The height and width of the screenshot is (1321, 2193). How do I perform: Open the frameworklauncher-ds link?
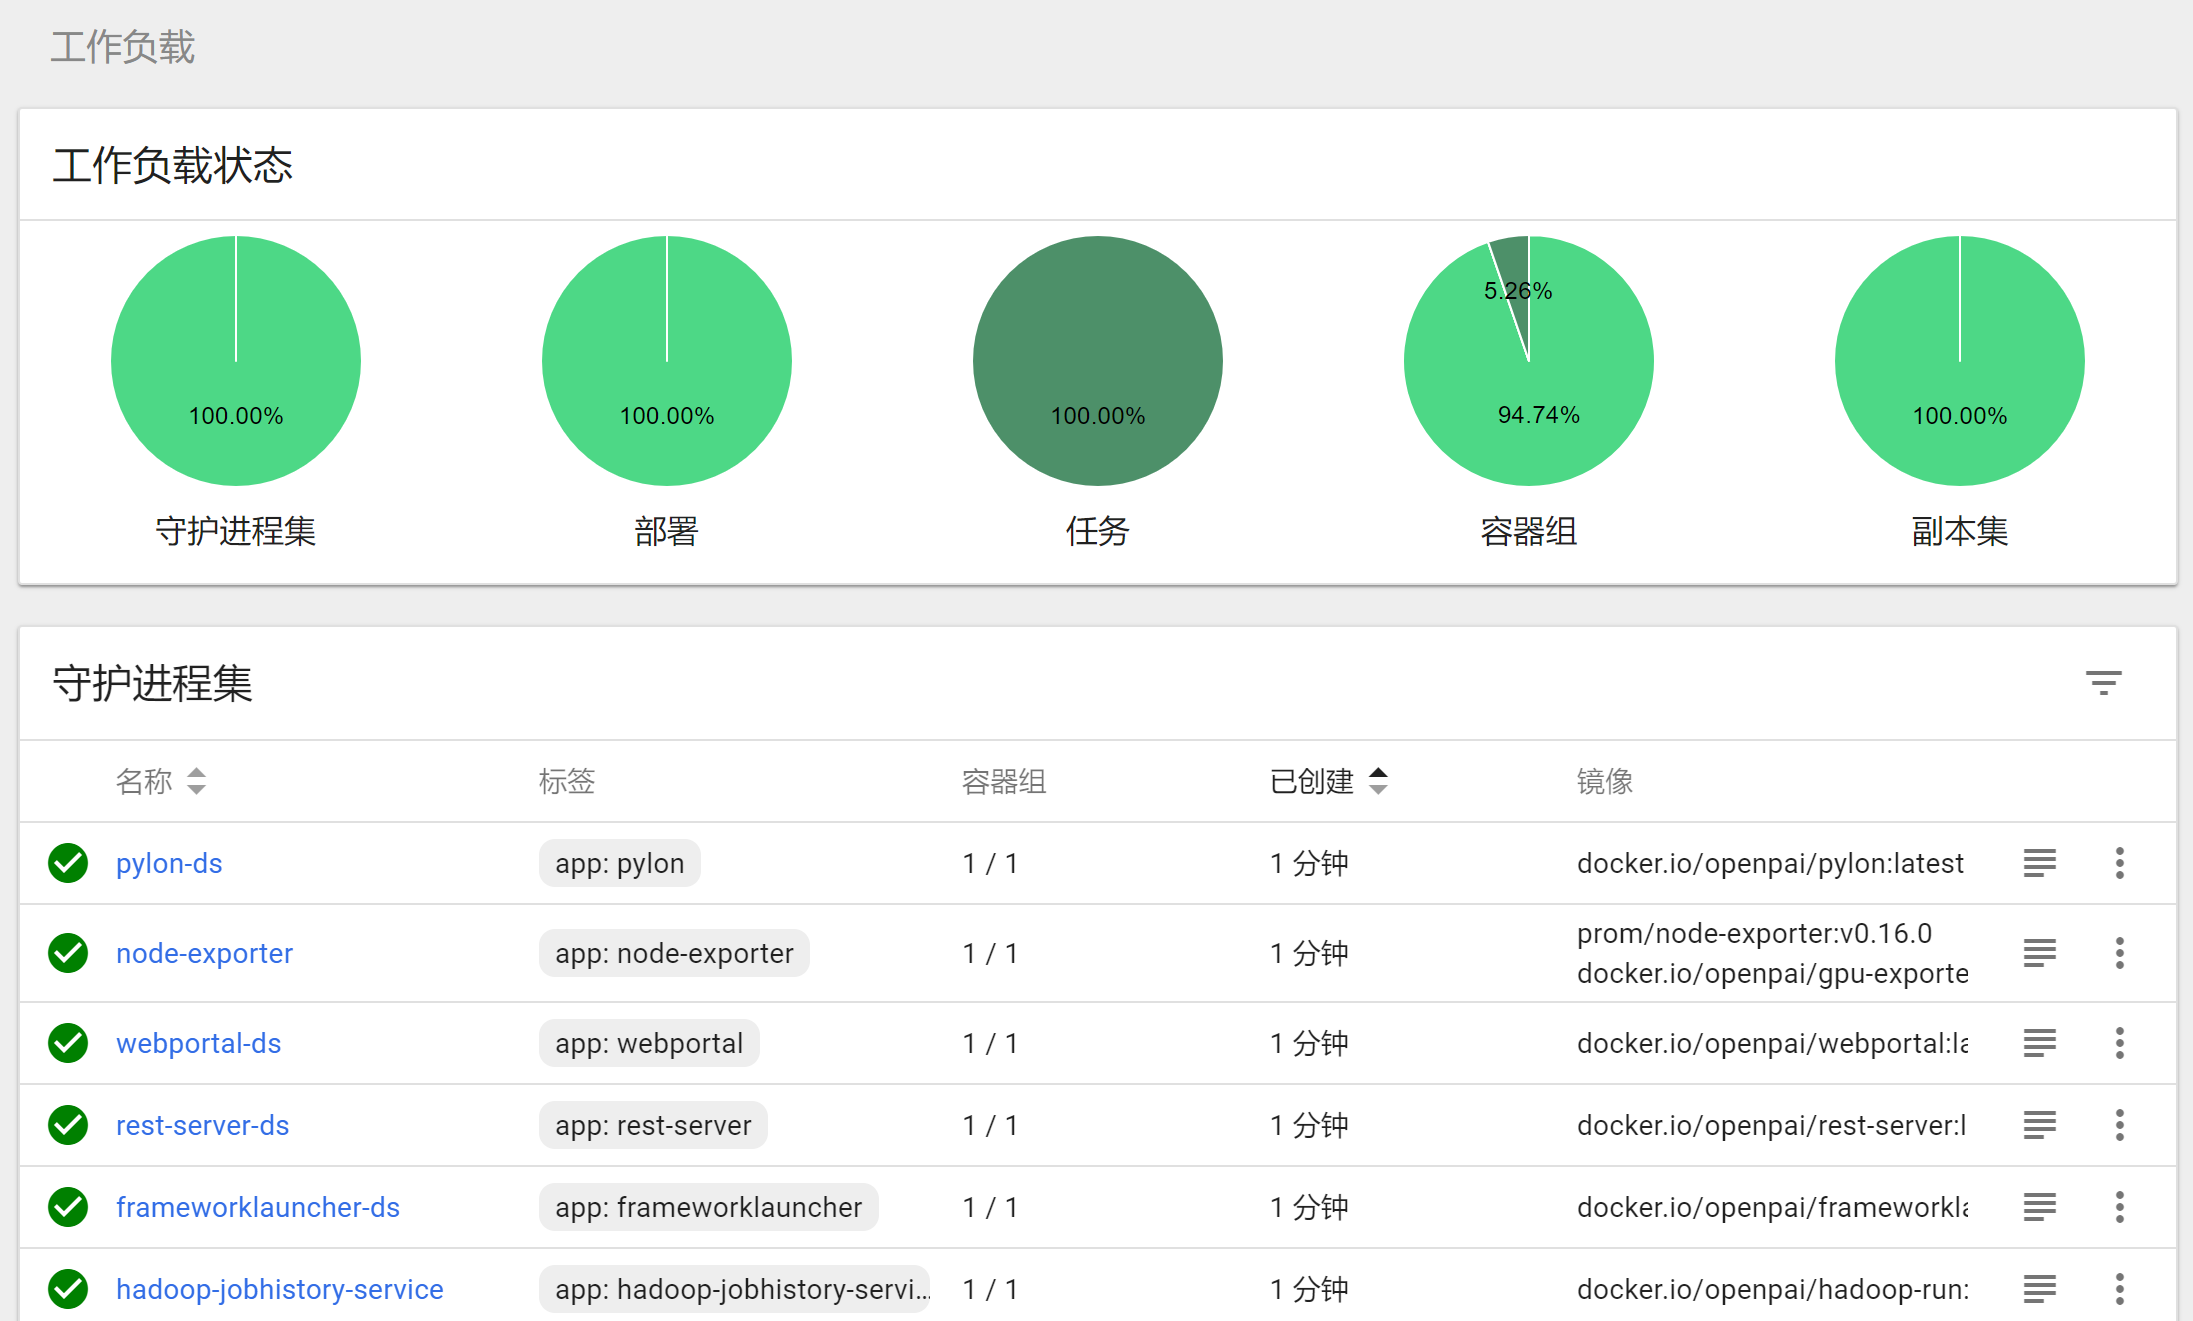pos(257,1207)
